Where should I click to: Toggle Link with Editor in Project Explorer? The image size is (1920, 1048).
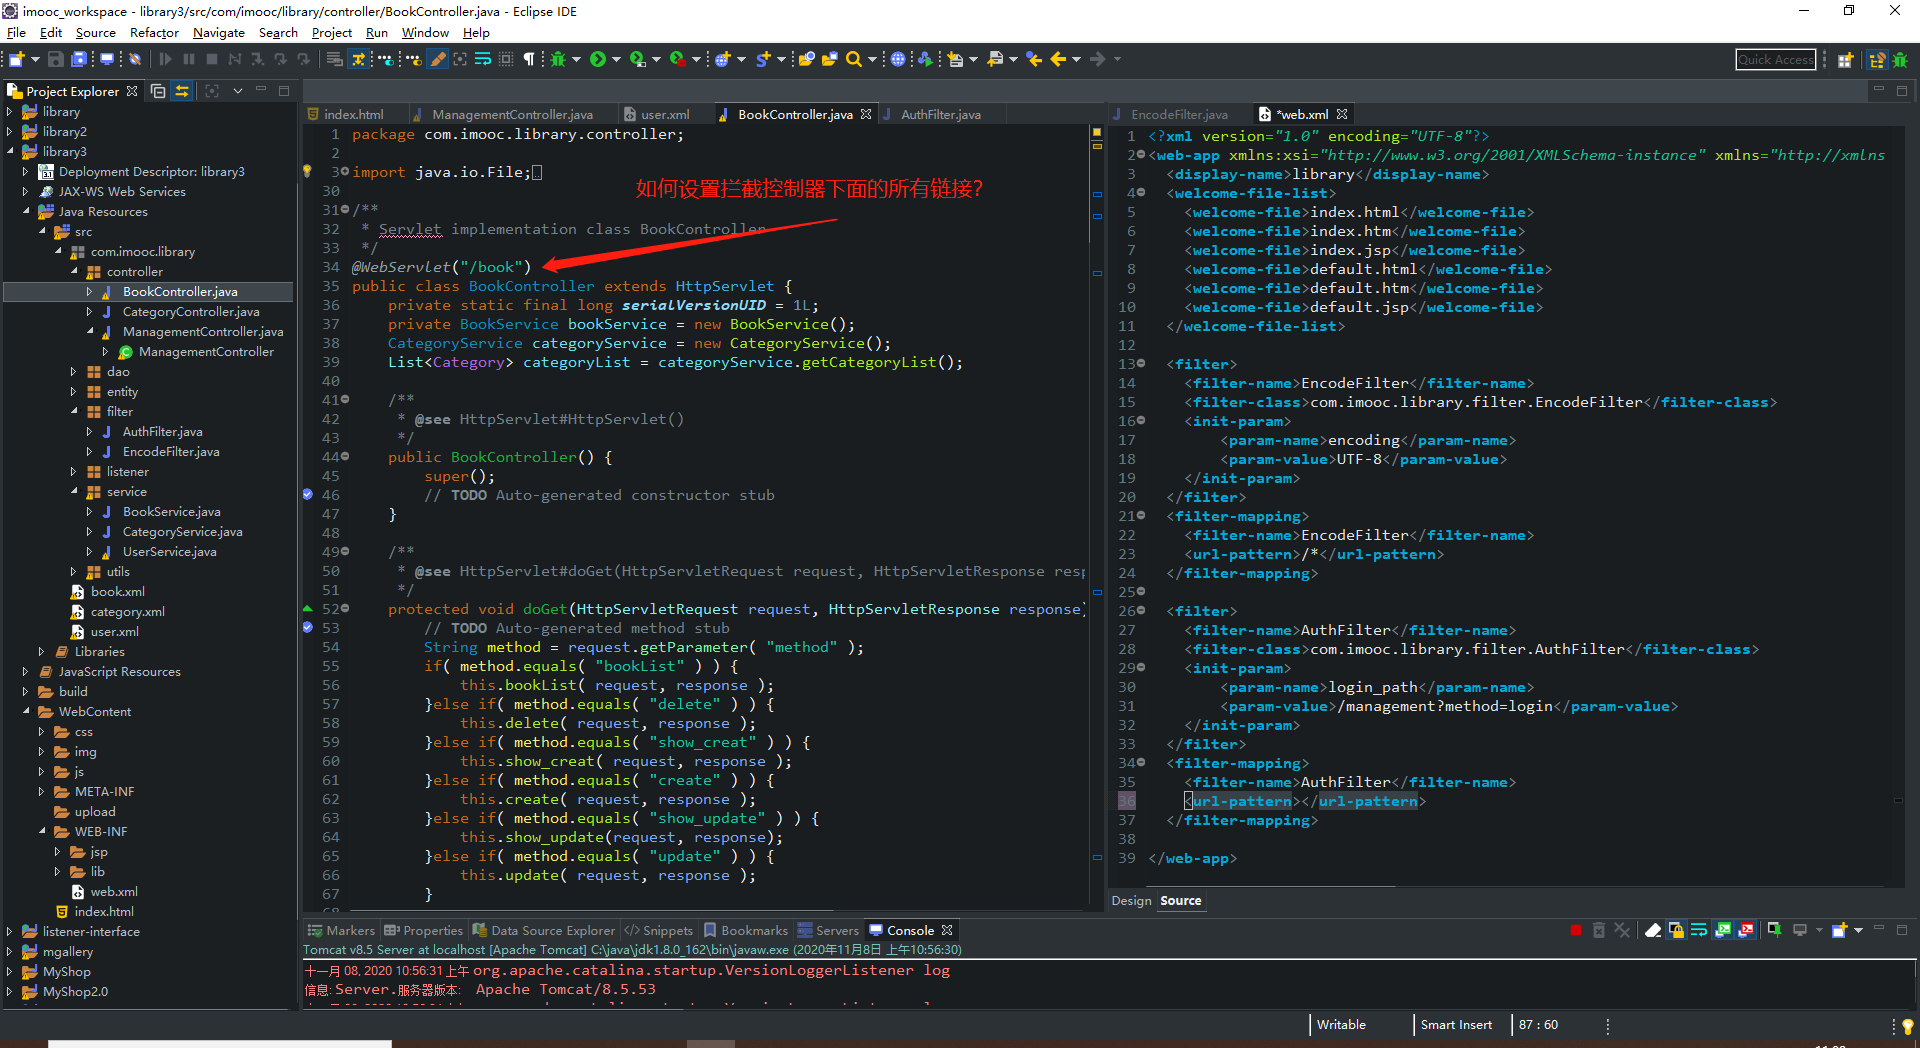click(x=182, y=91)
